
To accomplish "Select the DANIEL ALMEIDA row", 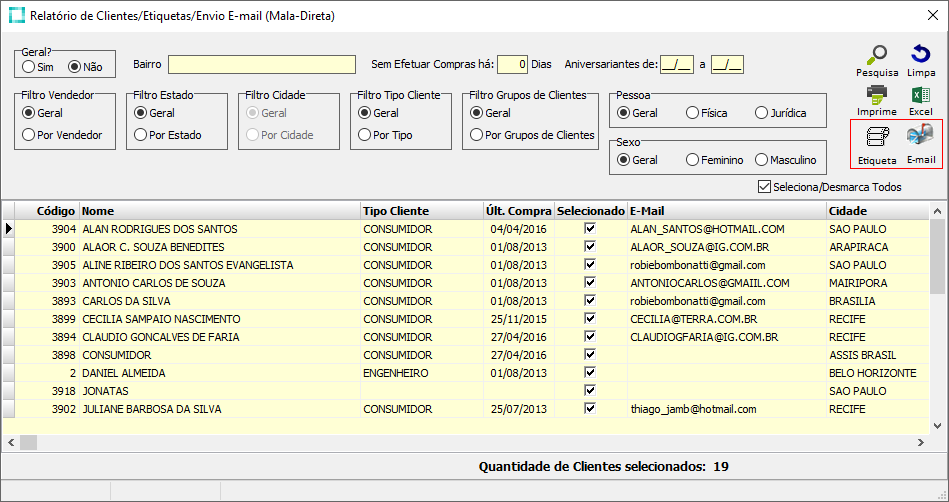I will 220,373.
